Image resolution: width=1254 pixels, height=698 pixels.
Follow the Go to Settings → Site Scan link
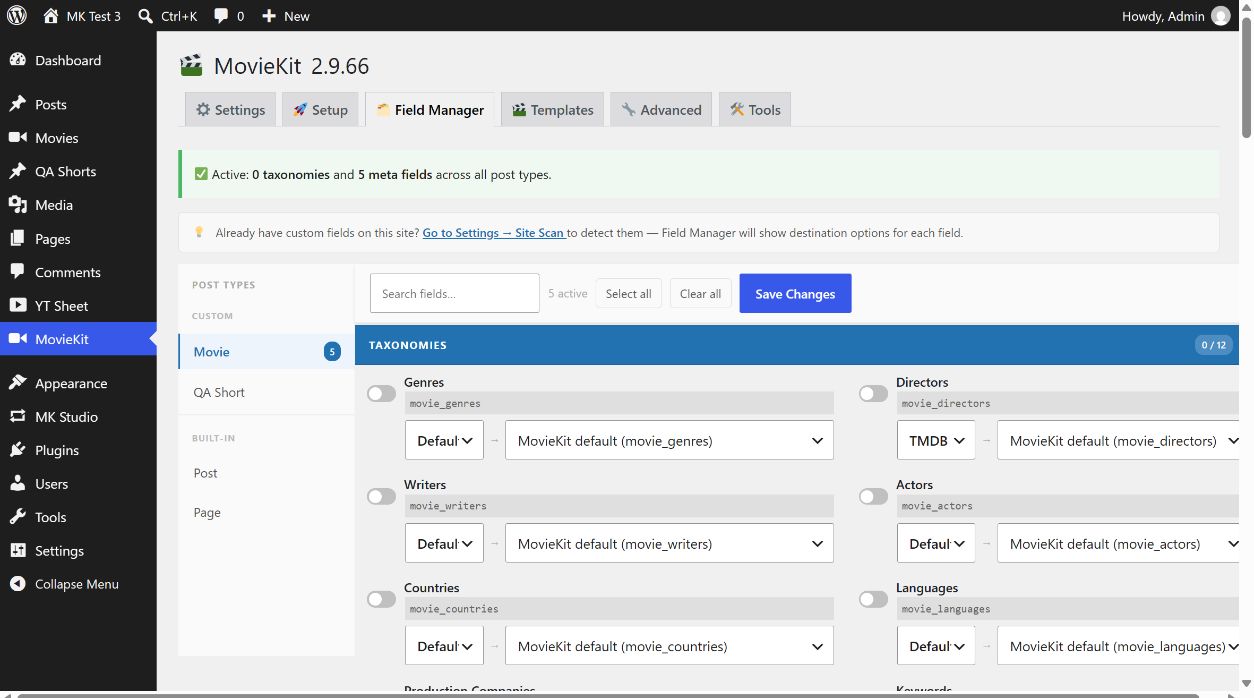[494, 233]
